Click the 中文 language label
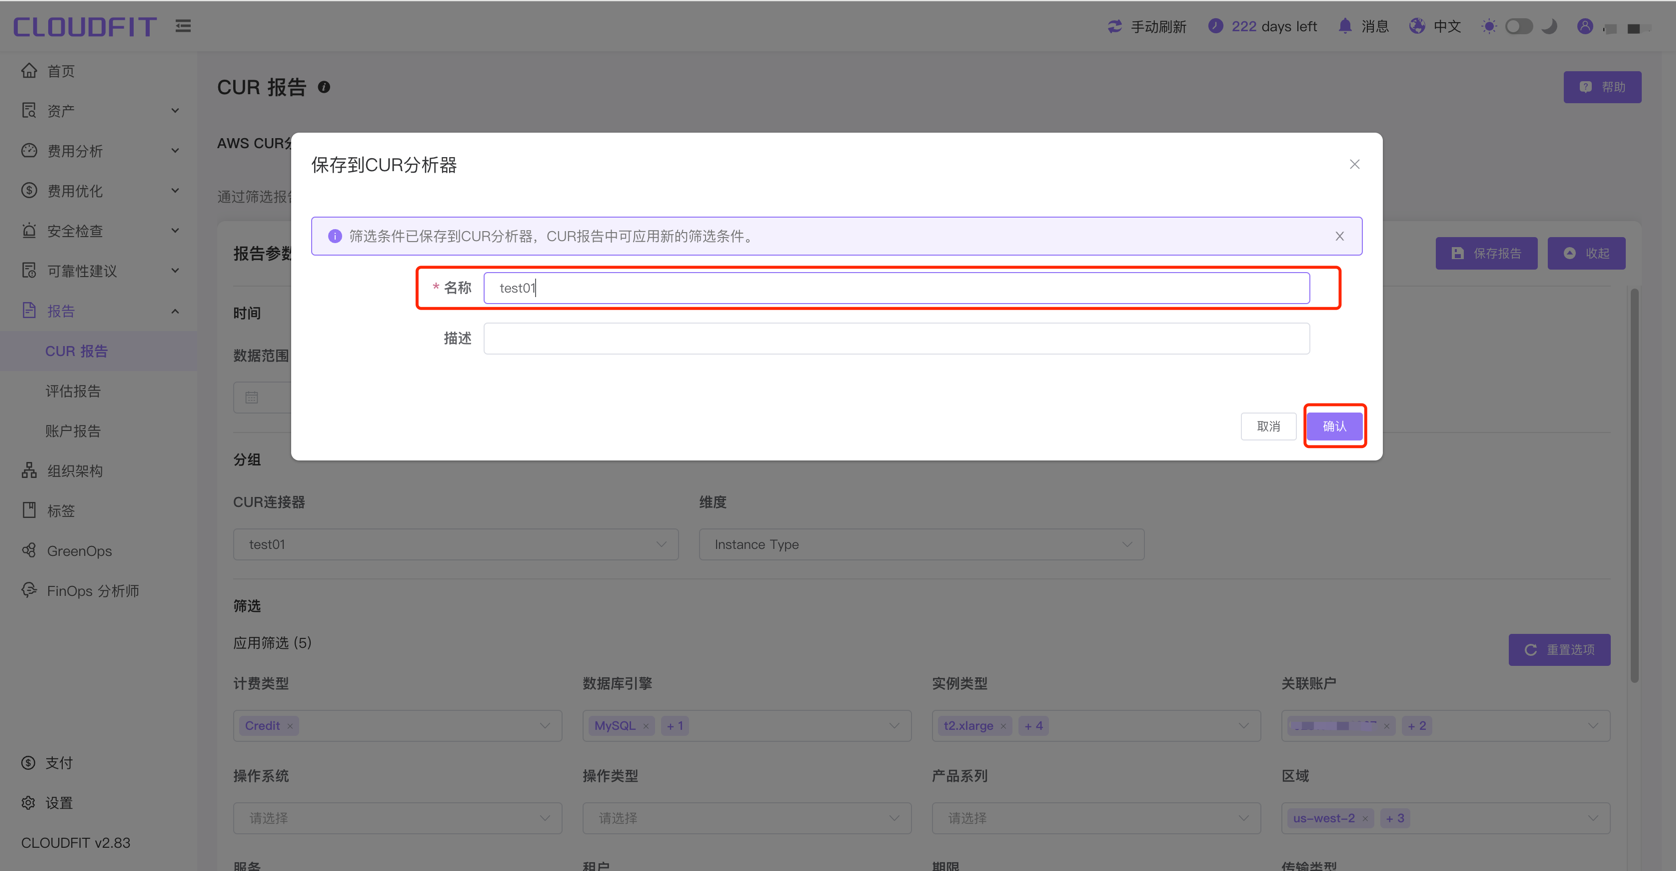Viewport: 1676px width, 871px height. [1447, 26]
